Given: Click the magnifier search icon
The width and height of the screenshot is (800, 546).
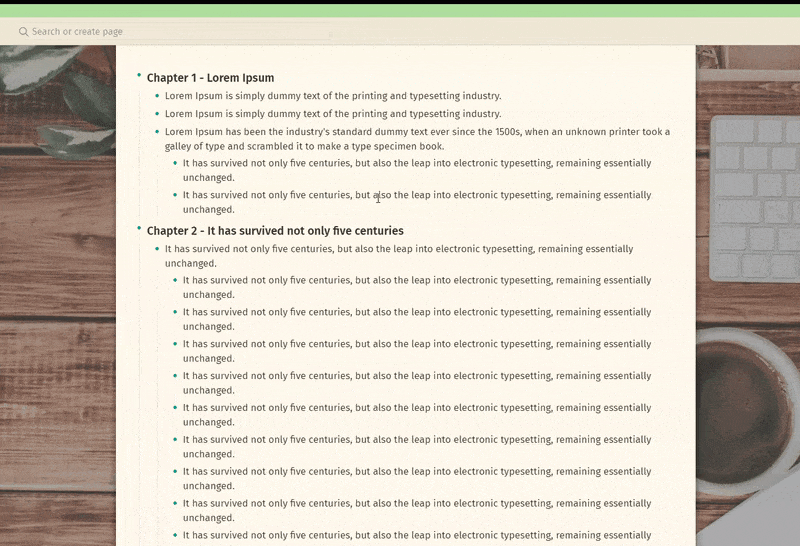Looking at the screenshot, I should [23, 32].
